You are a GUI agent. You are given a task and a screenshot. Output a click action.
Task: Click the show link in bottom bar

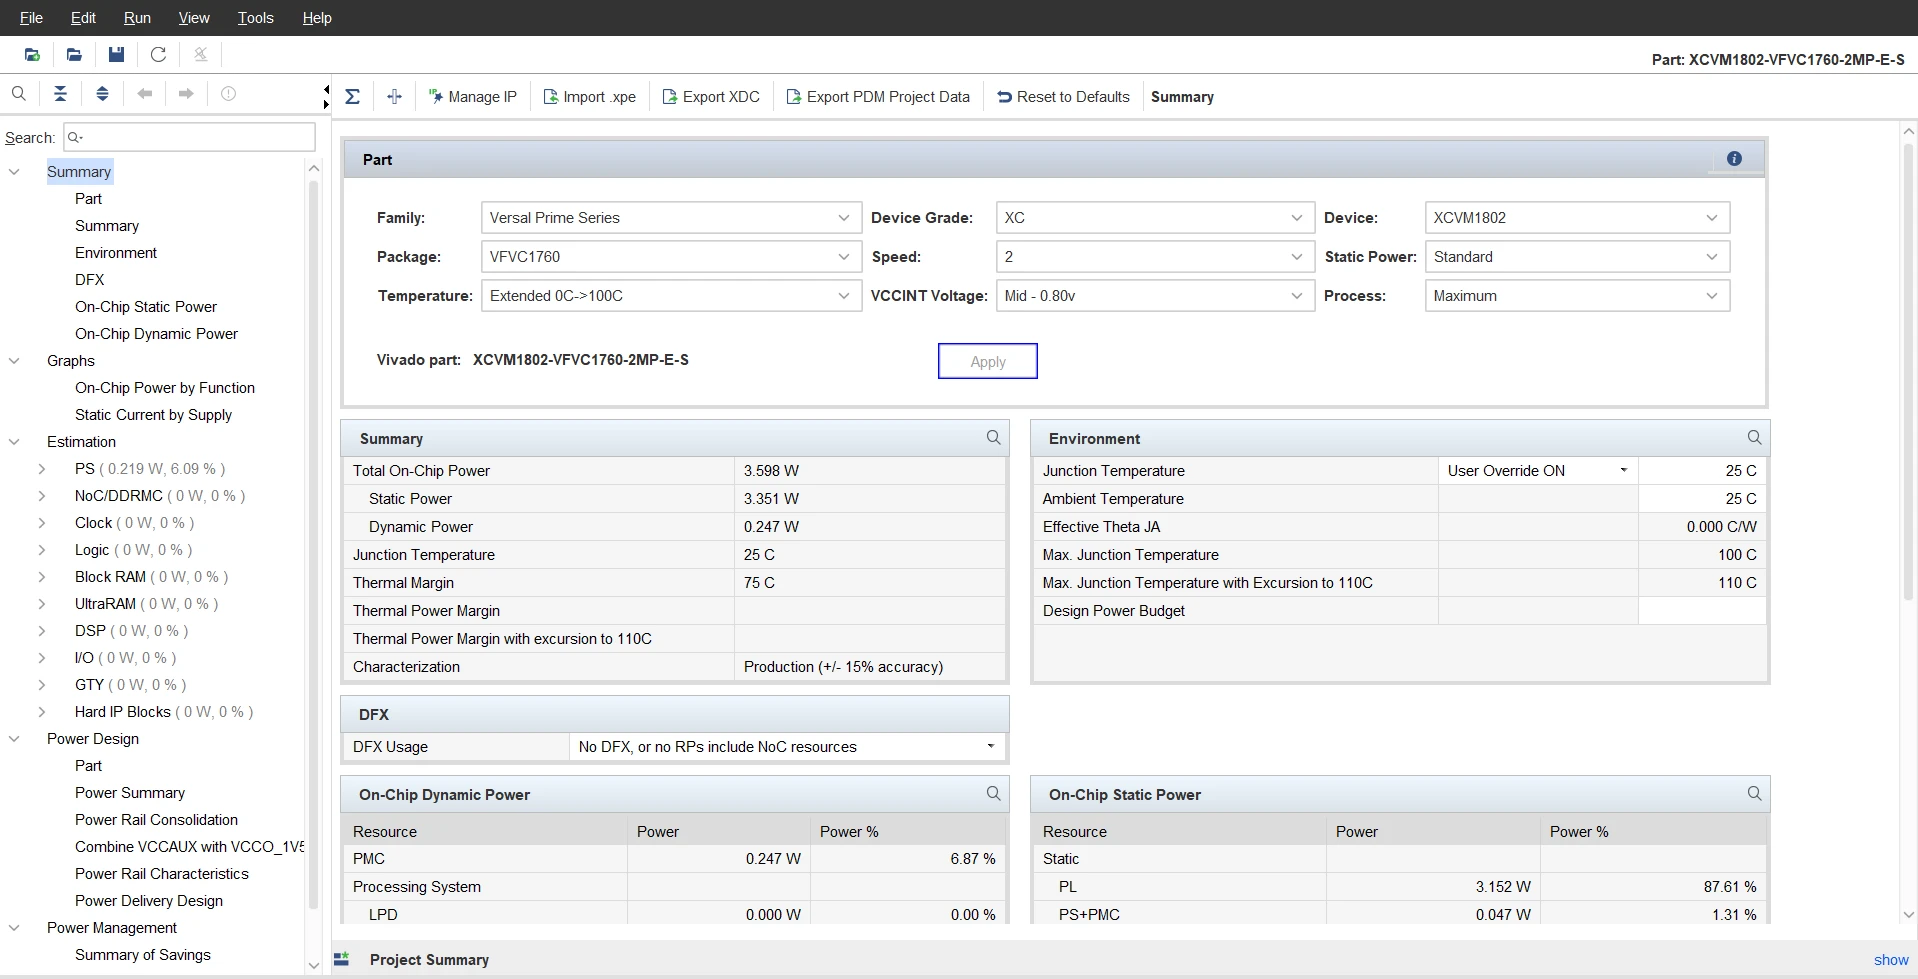(1891, 960)
